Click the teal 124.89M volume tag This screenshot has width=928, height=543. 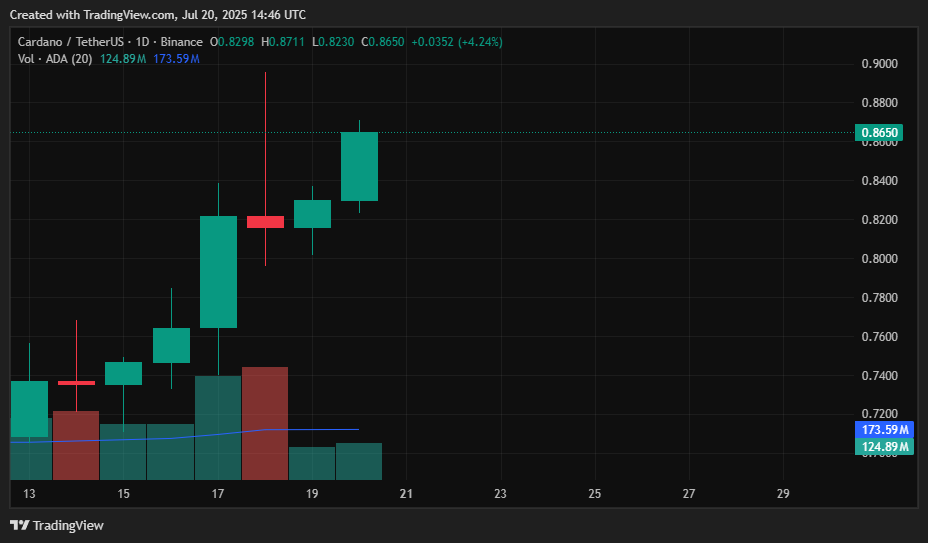pos(884,446)
